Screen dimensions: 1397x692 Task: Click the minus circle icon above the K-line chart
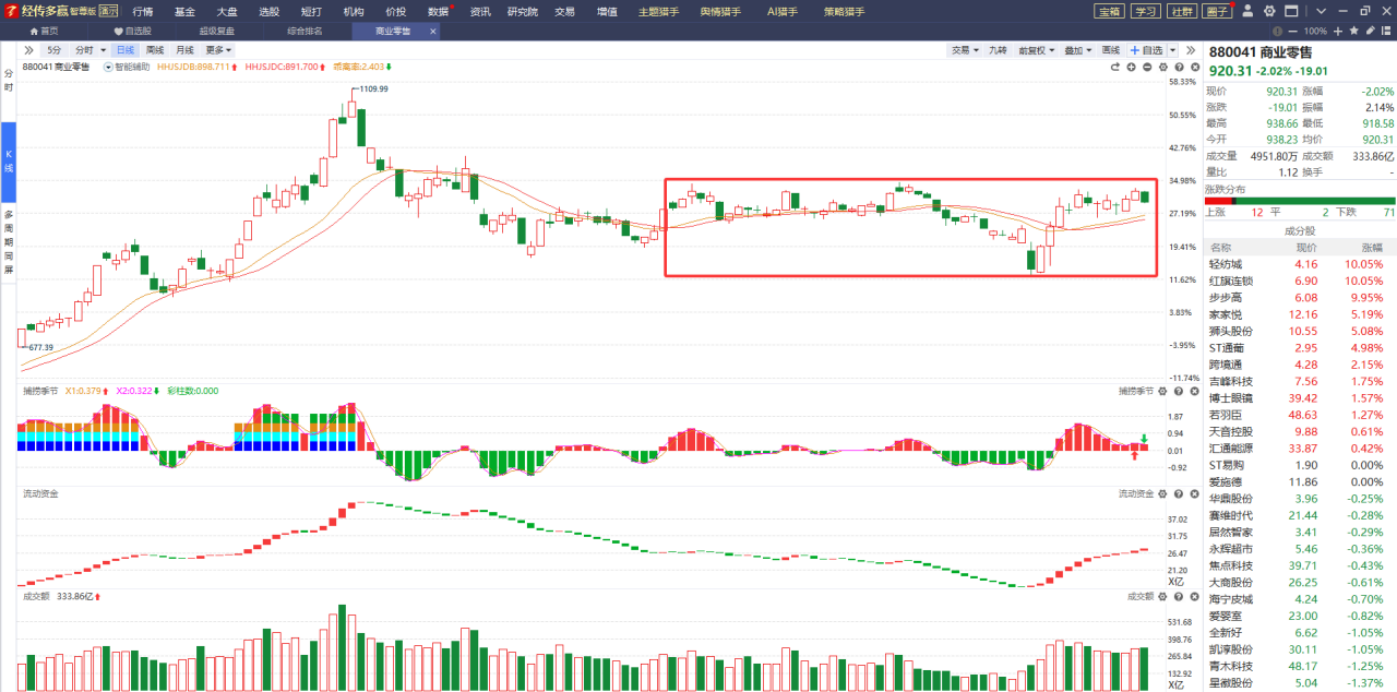1147,67
